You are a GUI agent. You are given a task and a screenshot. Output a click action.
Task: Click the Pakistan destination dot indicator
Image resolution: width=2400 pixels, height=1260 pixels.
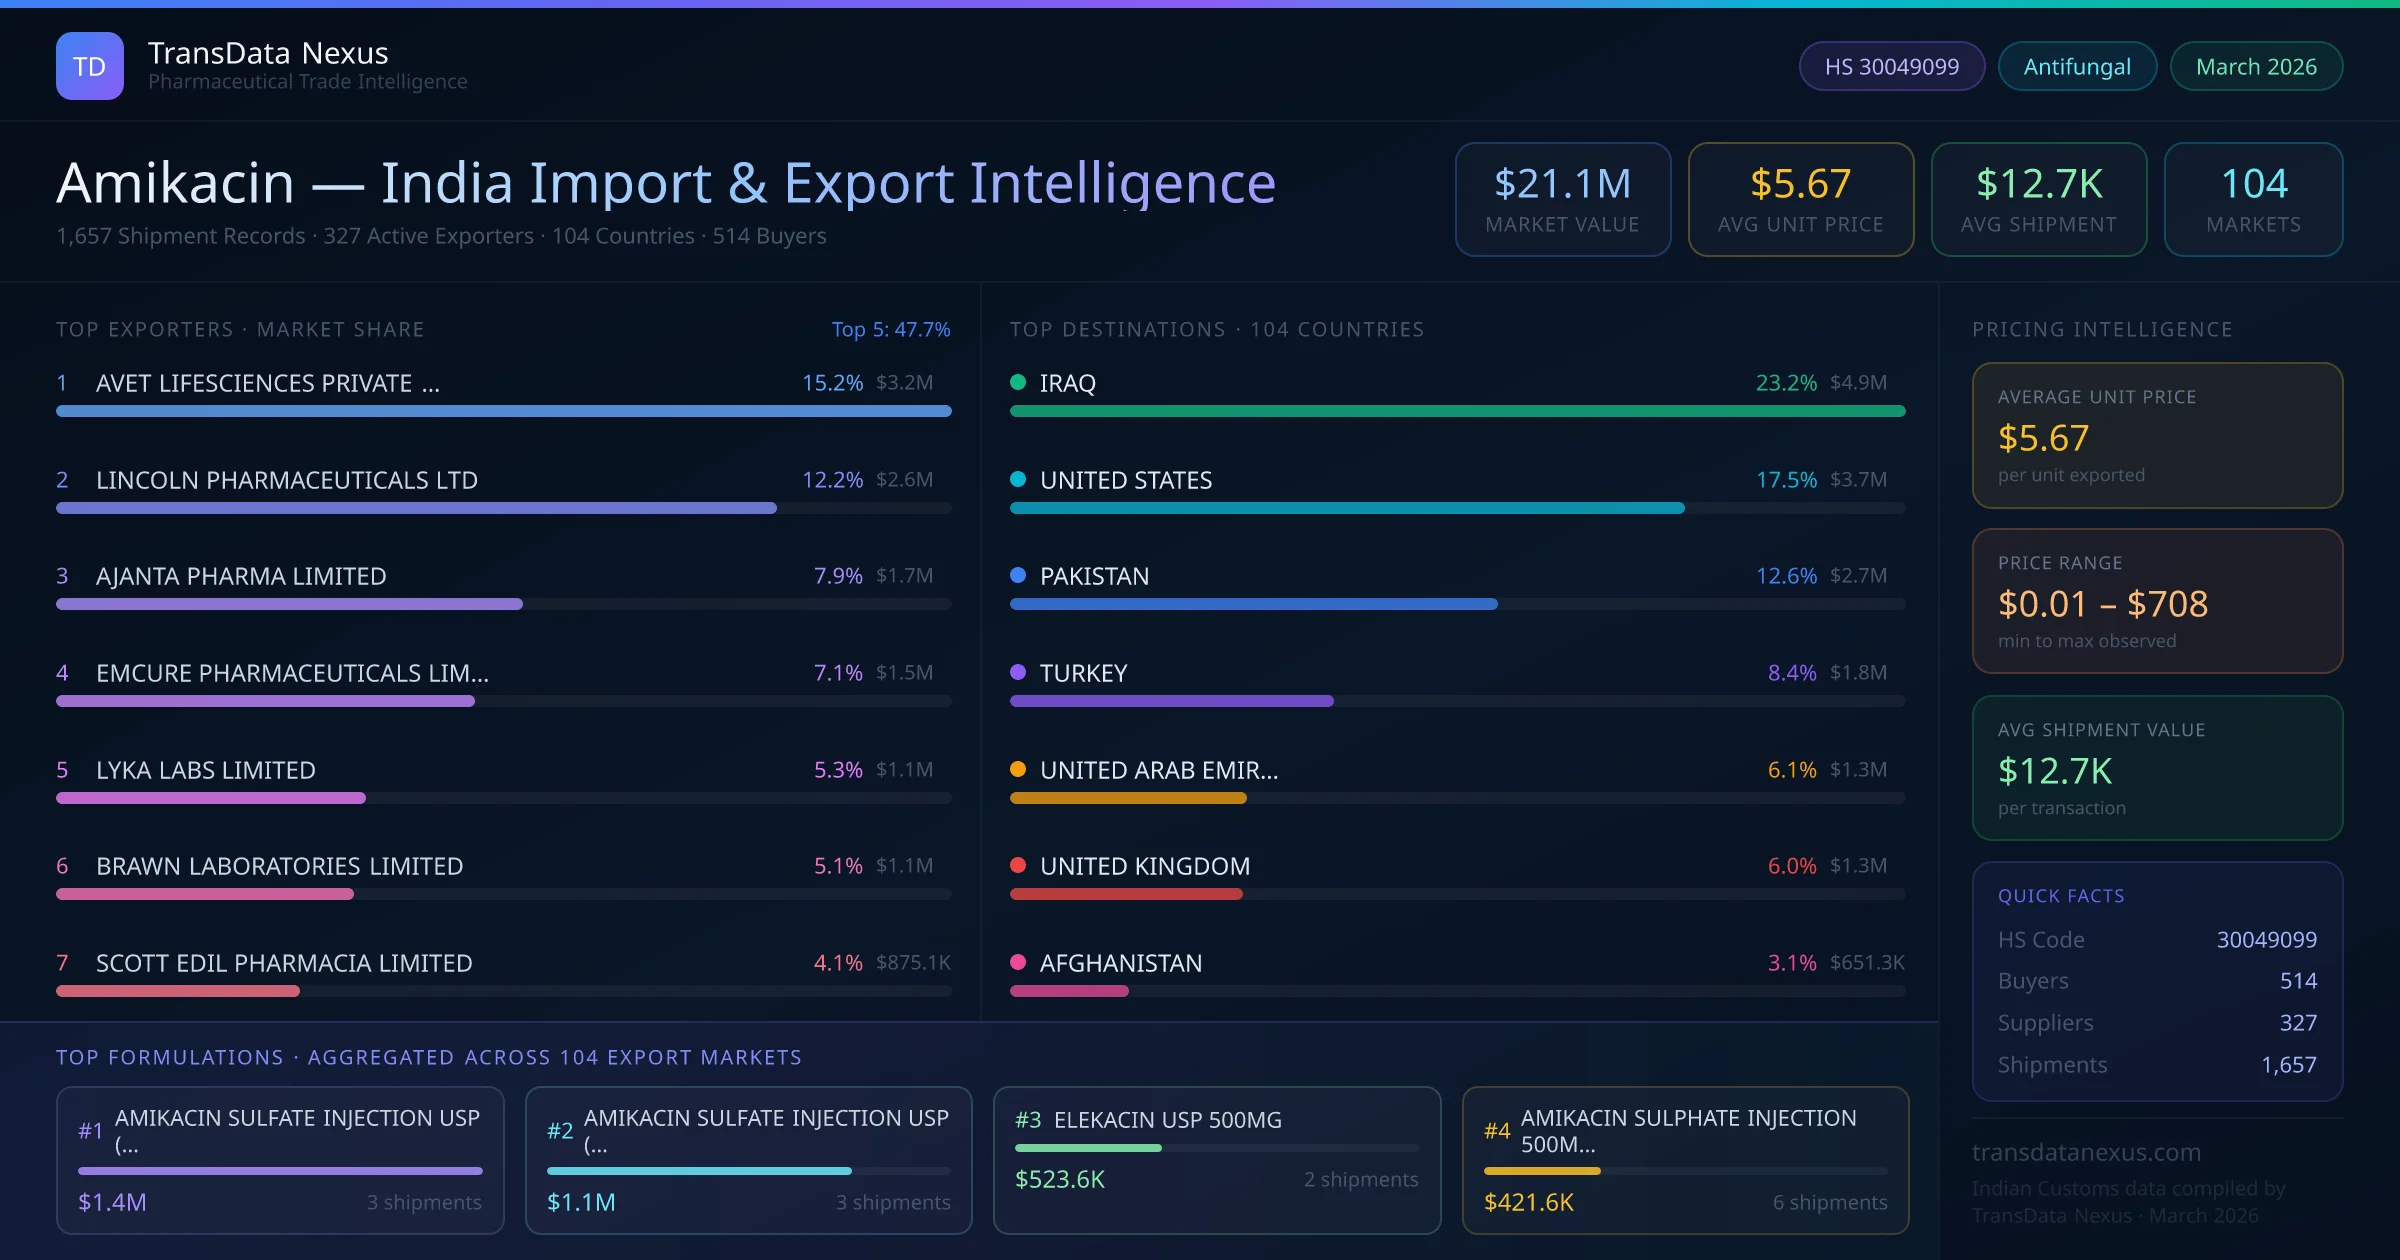pyautogui.click(x=1018, y=575)
